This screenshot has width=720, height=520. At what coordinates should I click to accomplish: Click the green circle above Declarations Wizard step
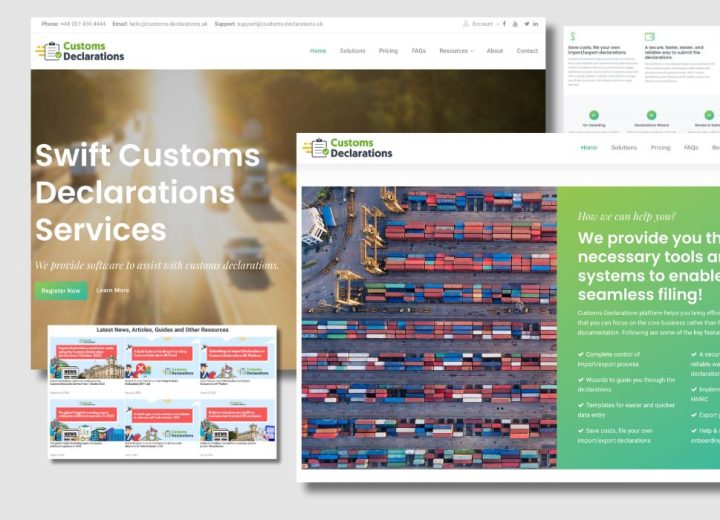651,115
